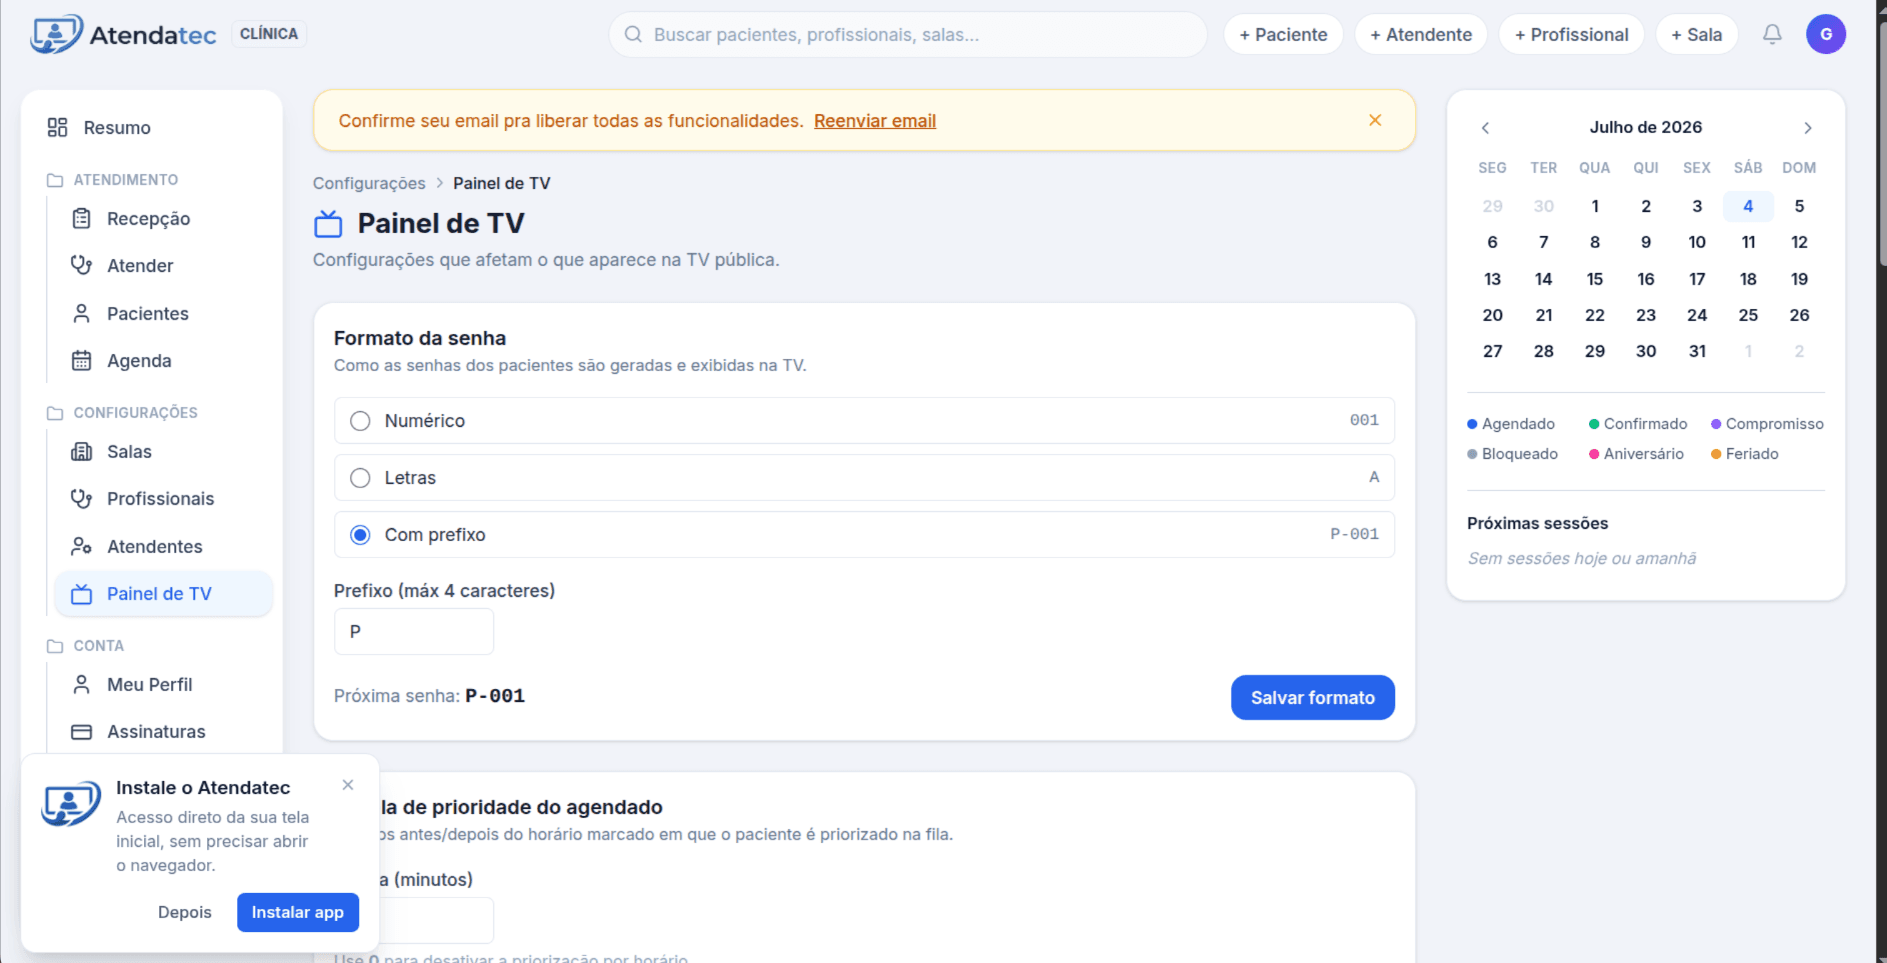Collapse the ATENDIMENTO sidebar section
This screenshot has height=963, width=1887.
coord(113,180)
